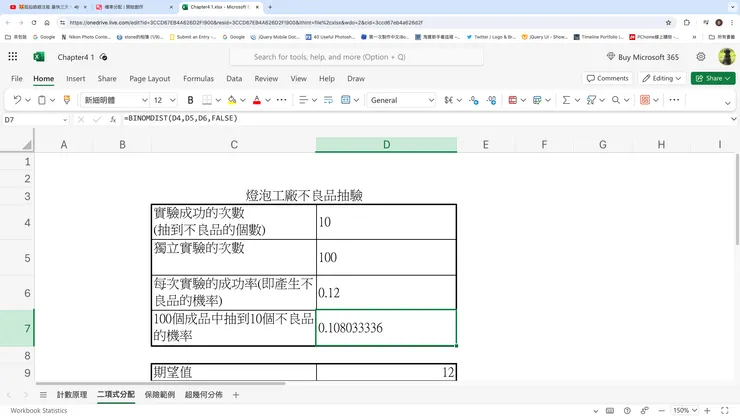The width and height of the screenshot is (740, 416).
Task: Click the Format as Table icon
Action: pos(537,100)
